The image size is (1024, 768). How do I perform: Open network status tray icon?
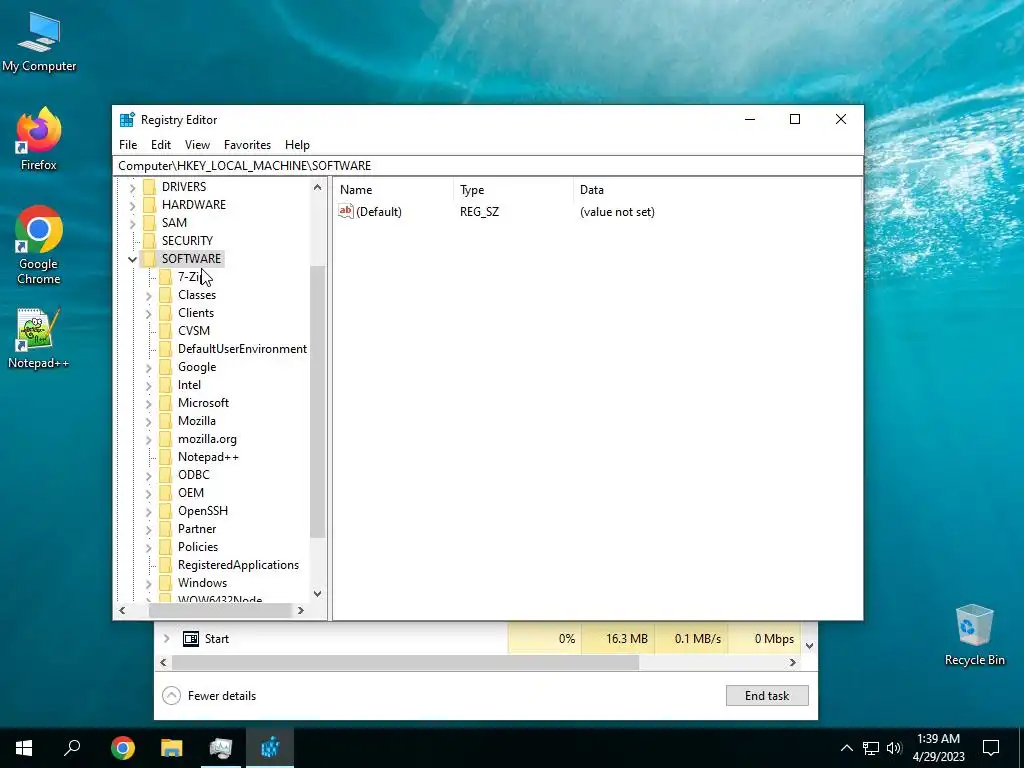pyautogui.click(x=871, y=748)
